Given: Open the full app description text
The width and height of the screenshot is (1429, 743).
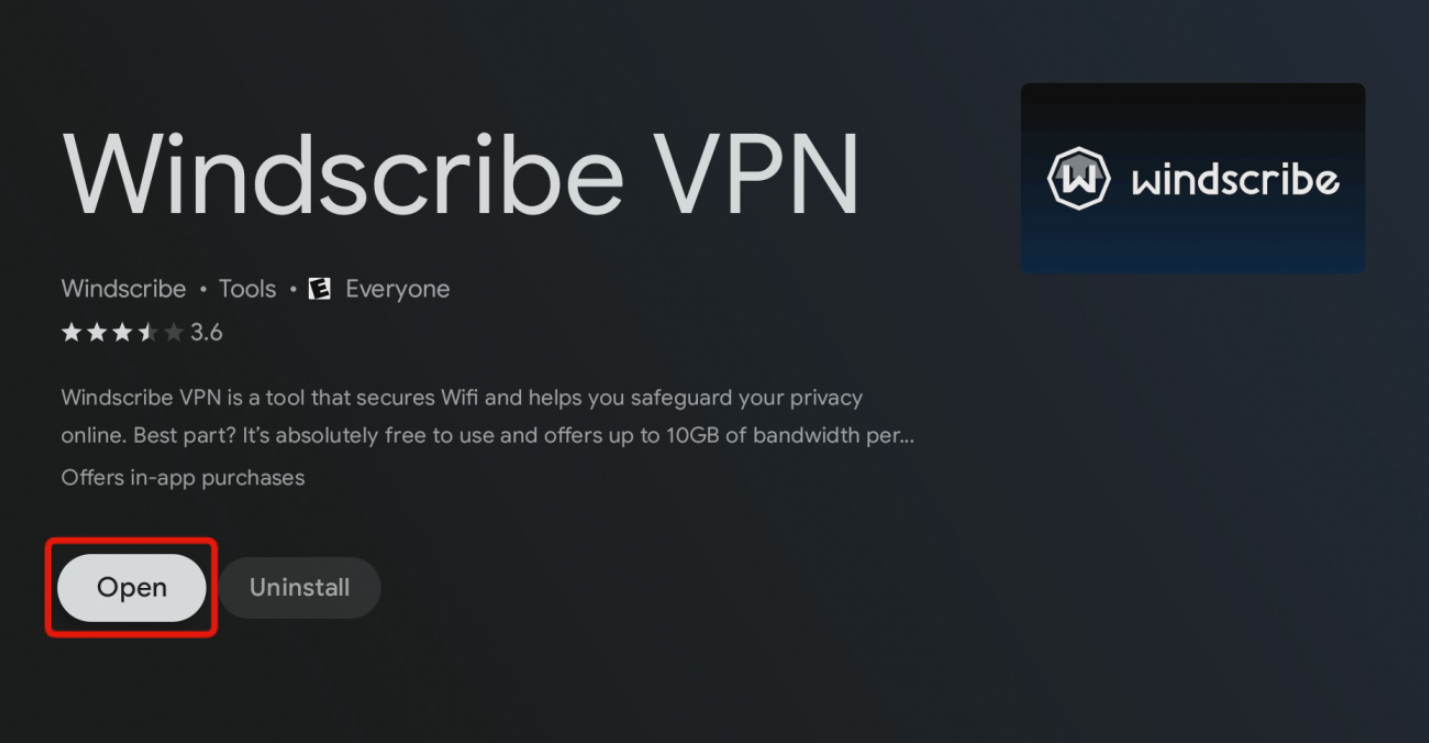Looking at the screenshot, I should pos(488,417).
